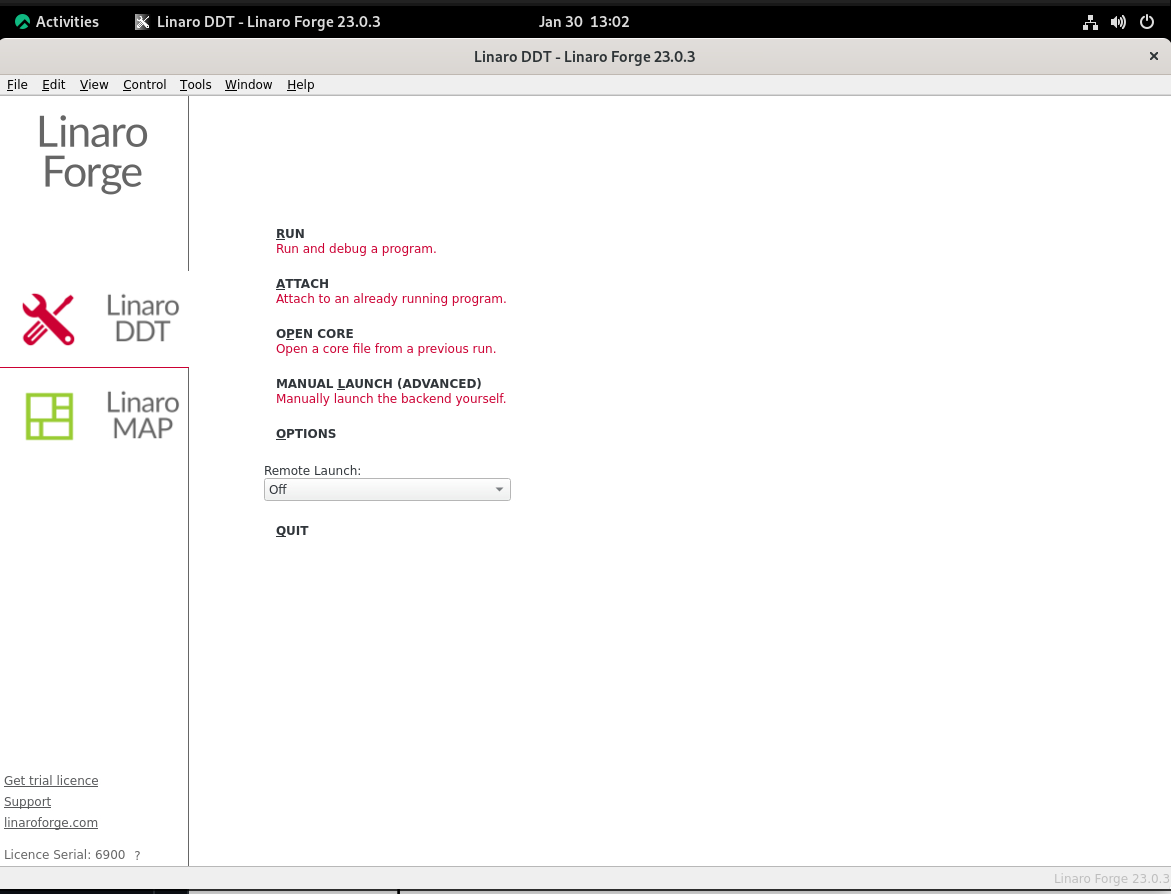Open the View menu

coord(94,84)
